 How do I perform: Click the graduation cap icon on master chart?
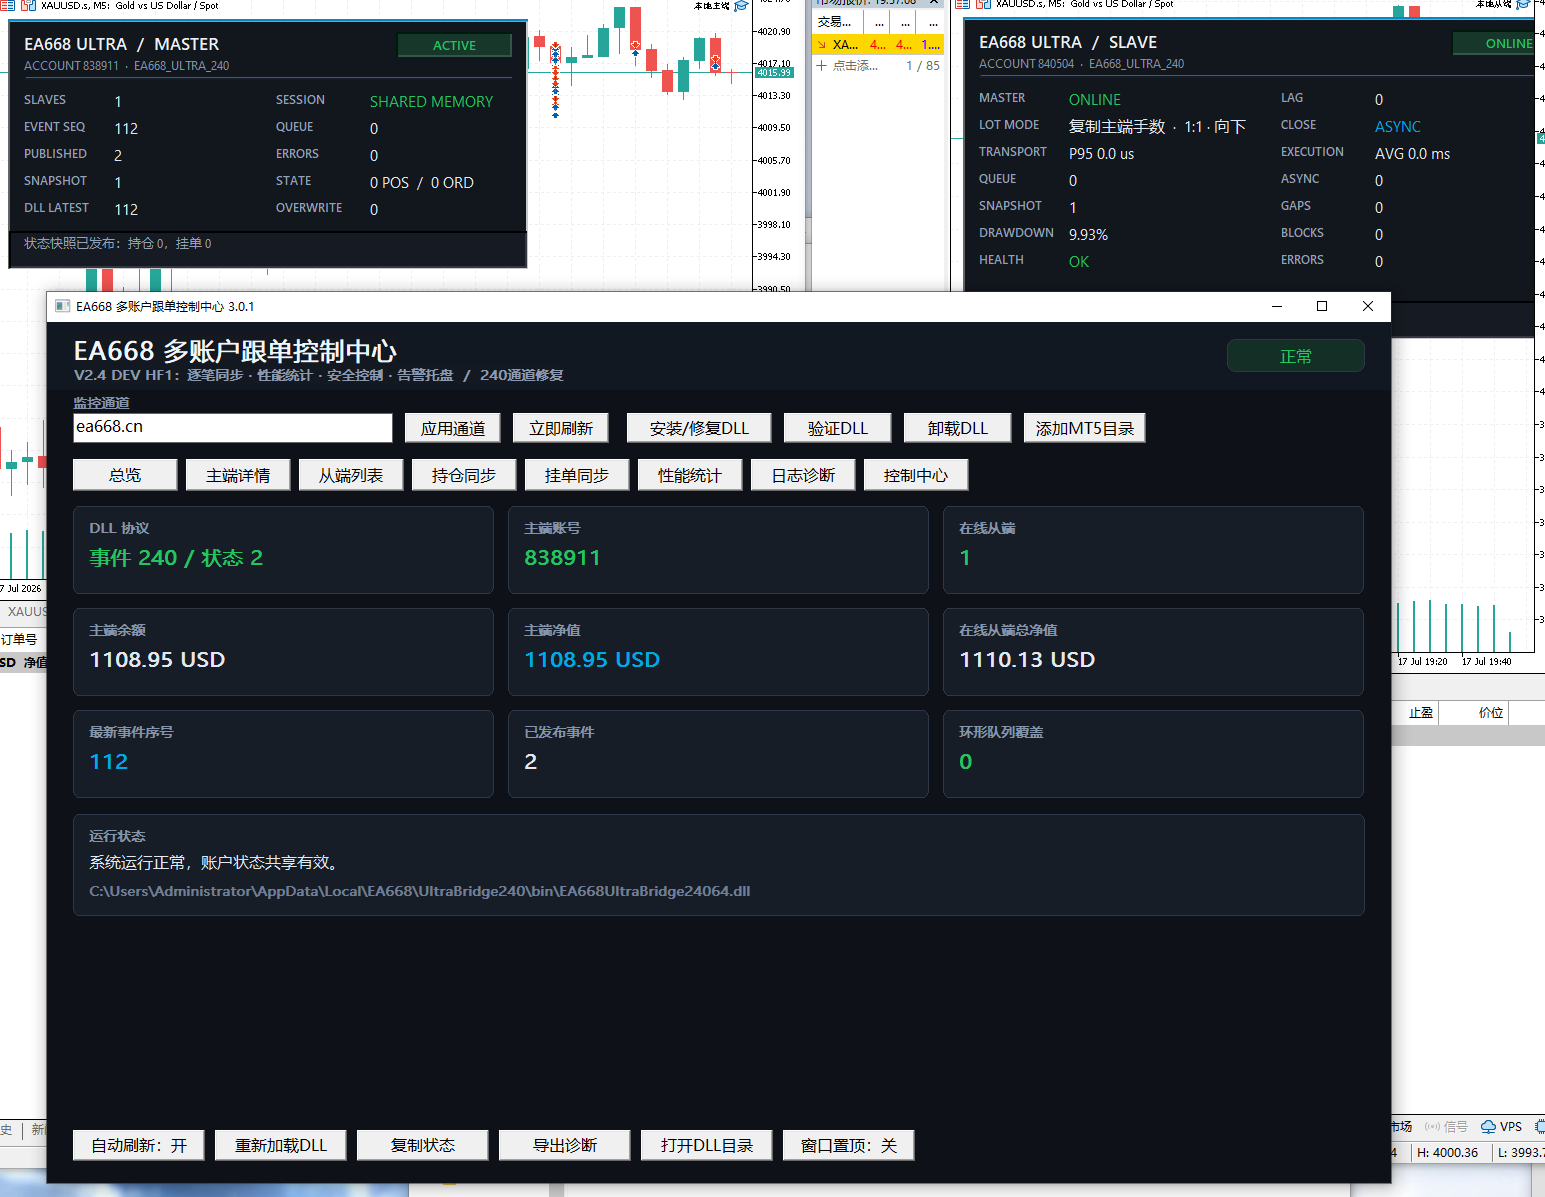coord(741,6)
